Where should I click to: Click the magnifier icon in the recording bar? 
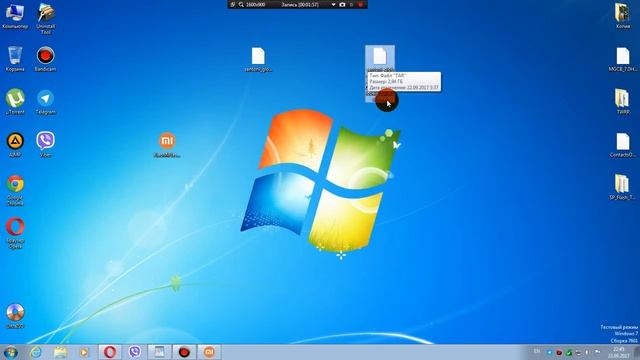(x=241, y=4)
